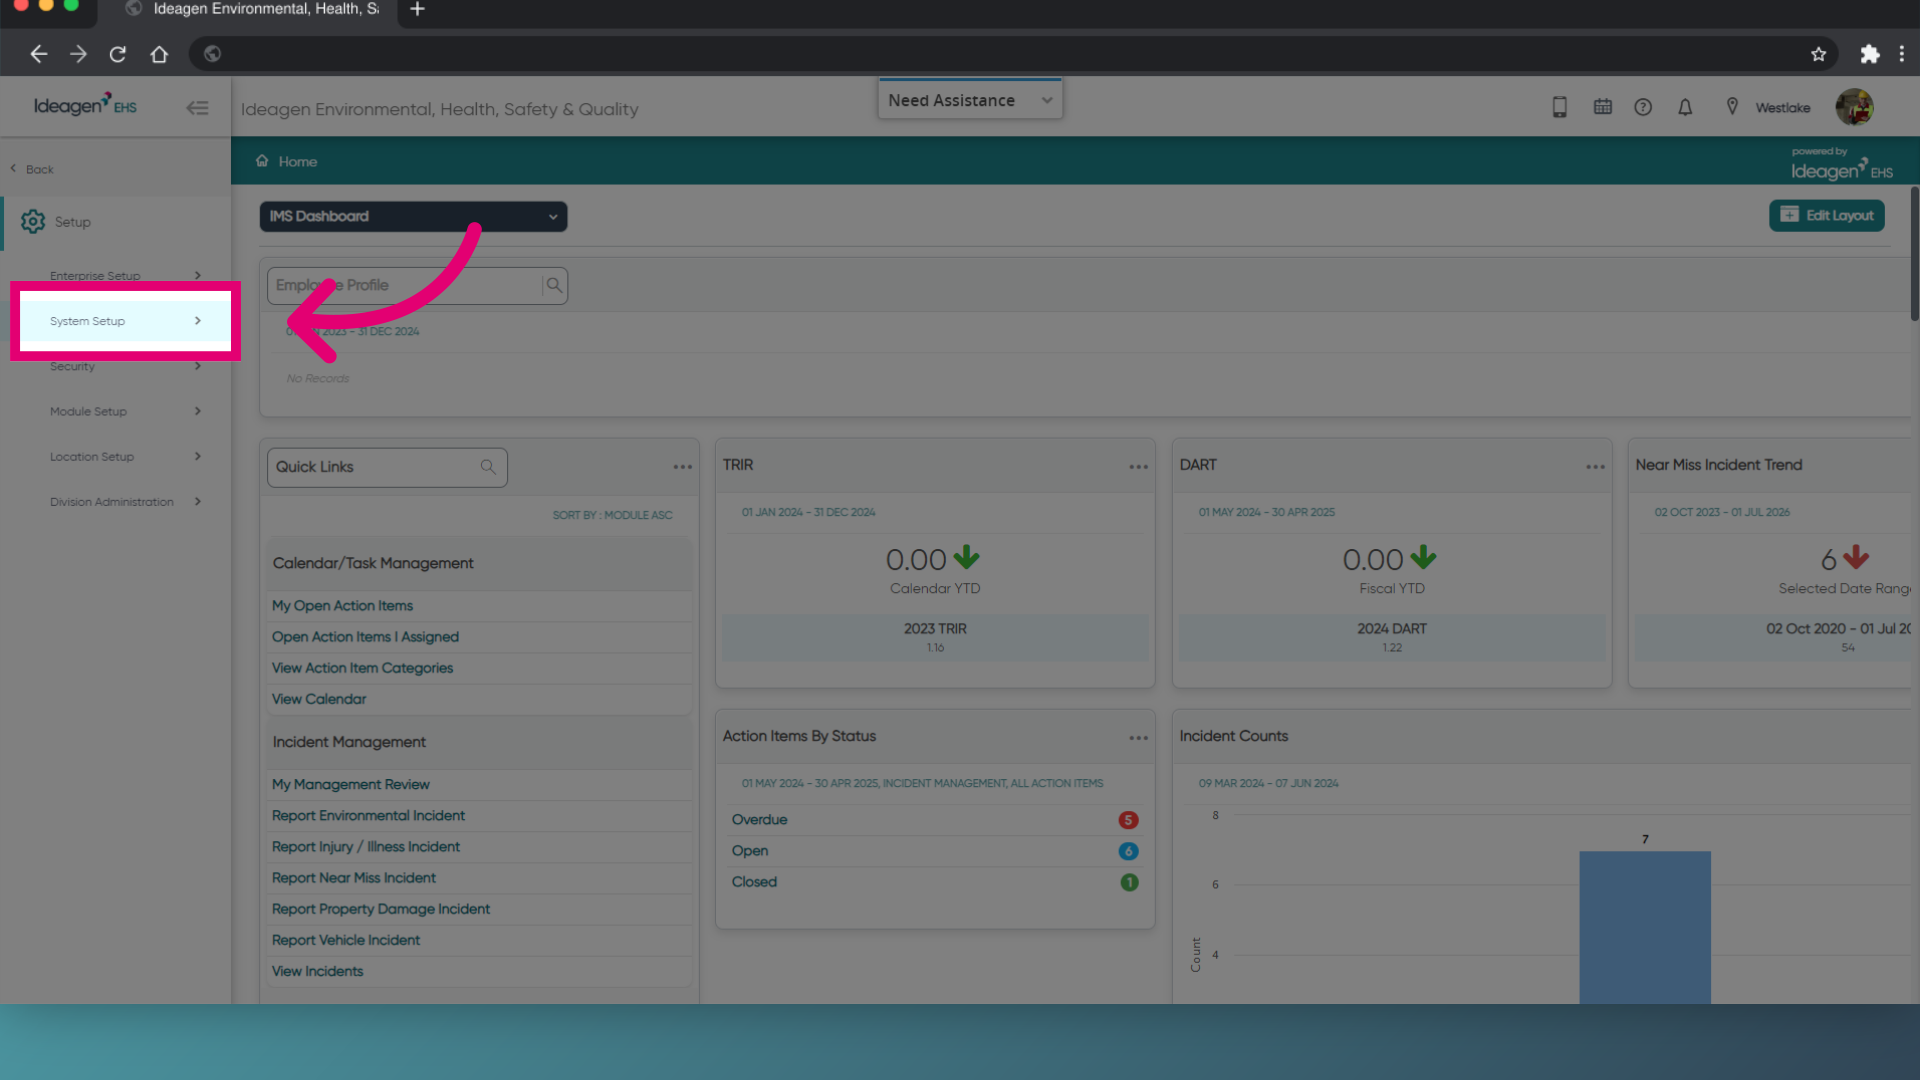Go to Home via the house icon
The image size is (1920, 1080).
coord(262,161)
